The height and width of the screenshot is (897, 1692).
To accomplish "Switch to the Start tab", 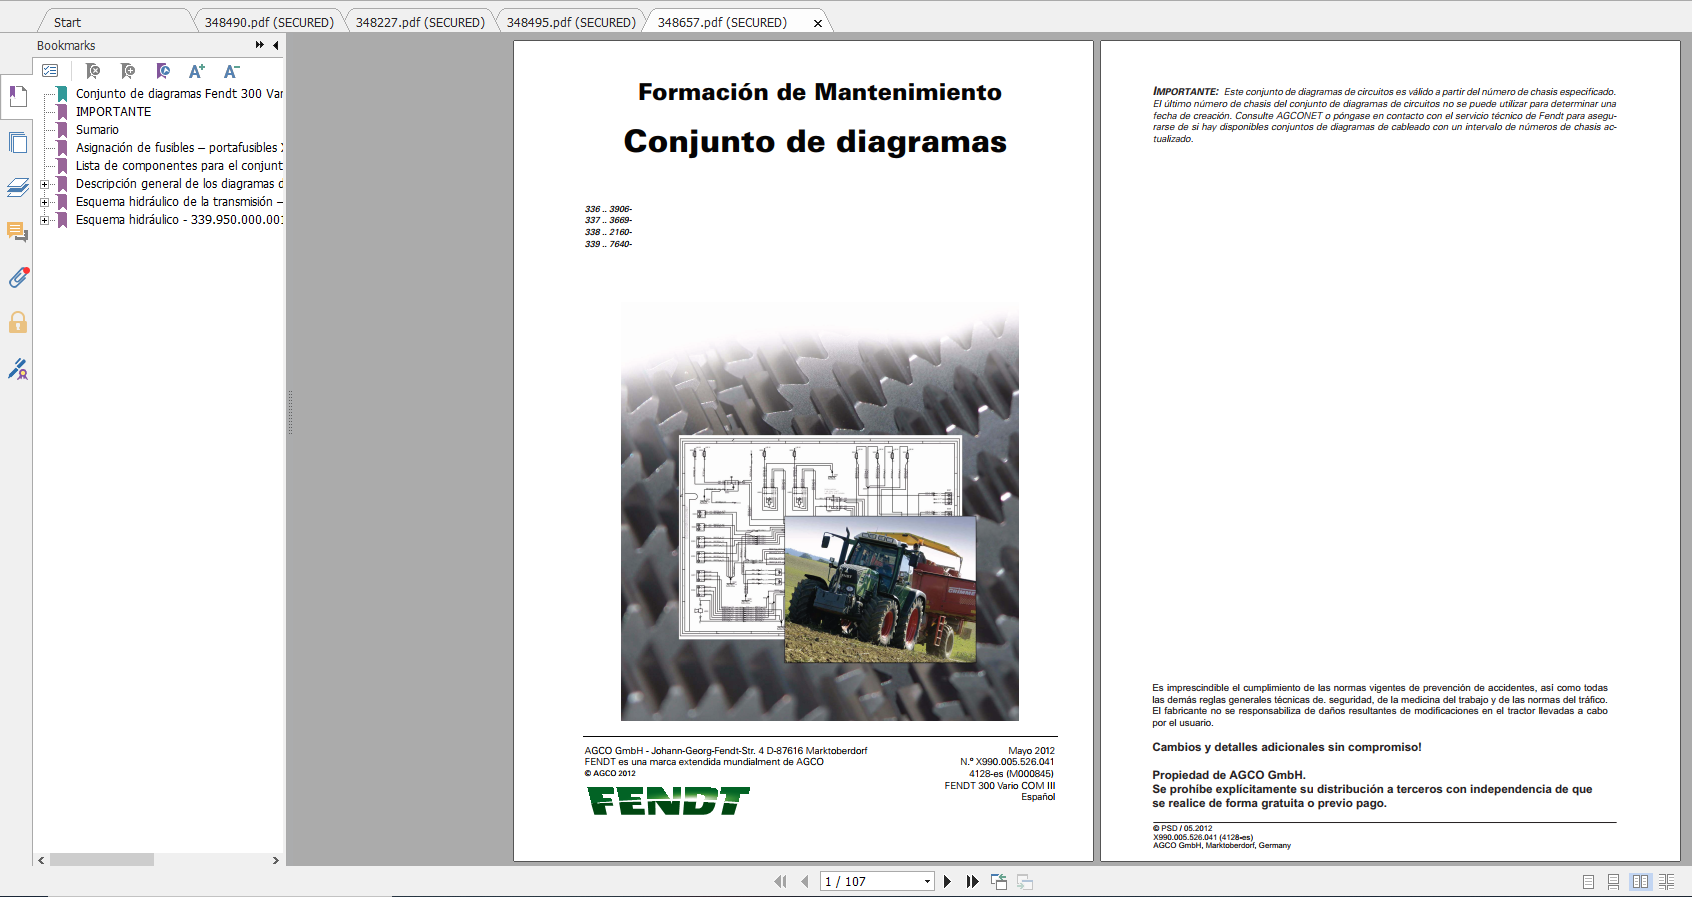I will coord(67,22).
